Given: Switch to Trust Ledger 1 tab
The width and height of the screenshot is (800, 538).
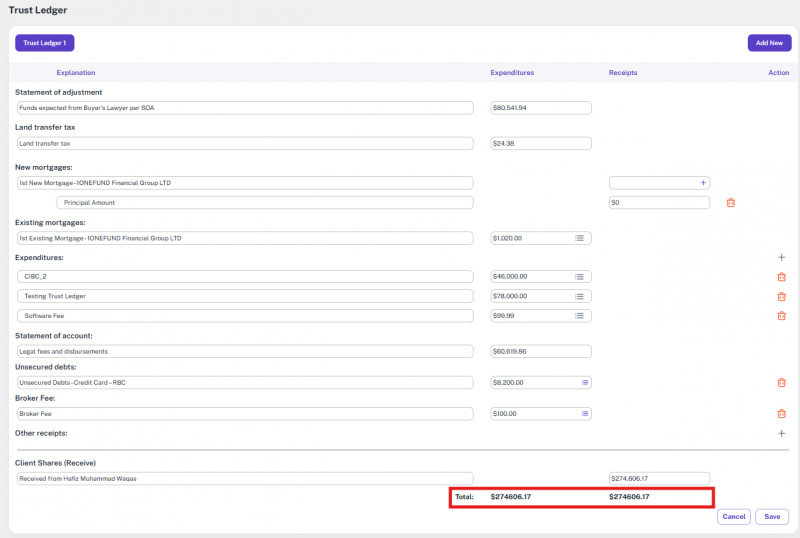Looking at the screenshot, I should pyautogui.click(x=44, y=43).
